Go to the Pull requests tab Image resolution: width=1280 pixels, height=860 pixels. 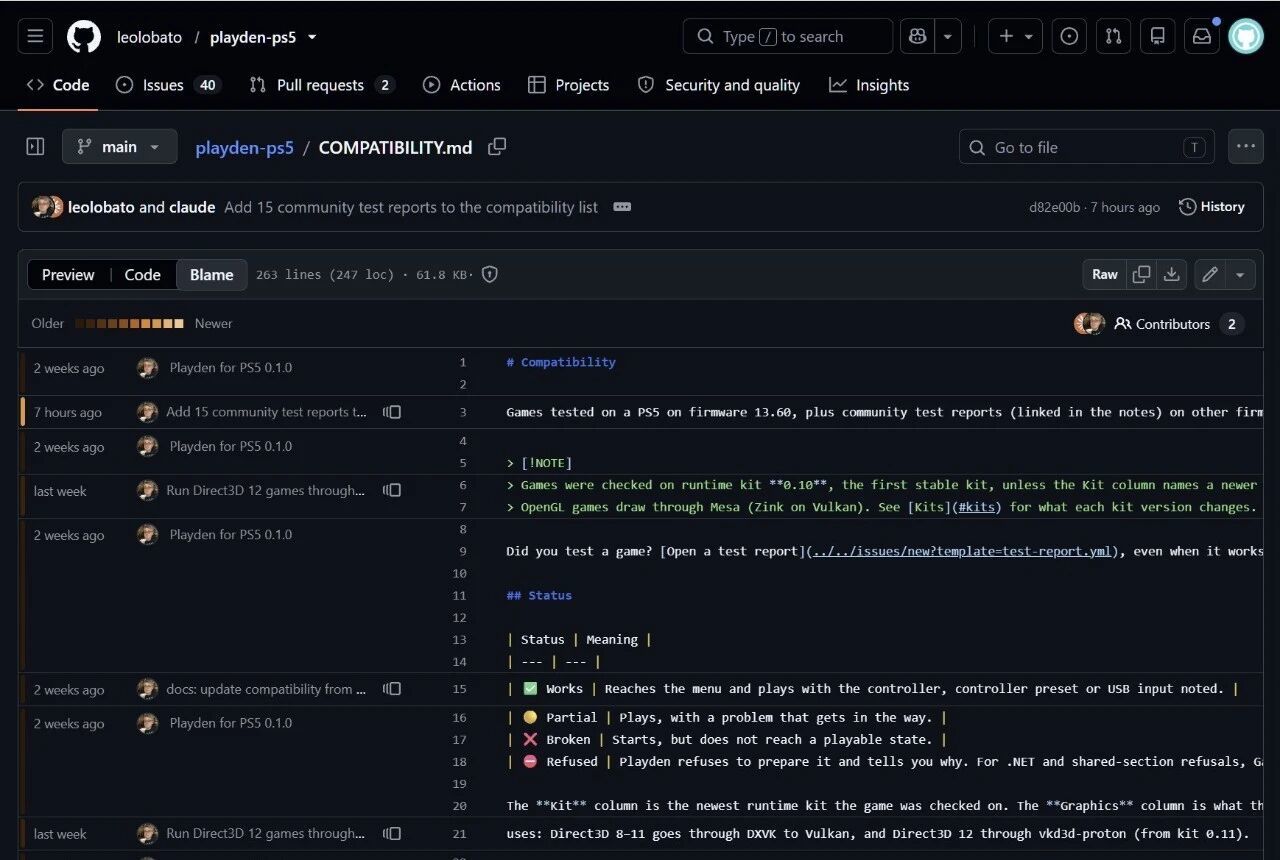click(322, 85)
